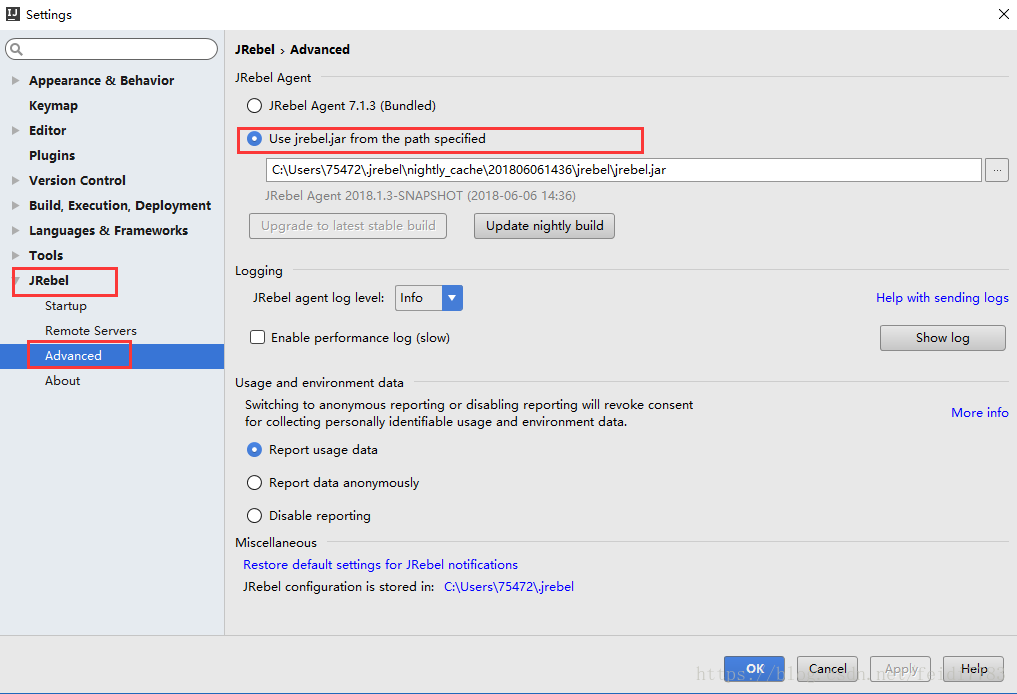Click the jrebel.jar path text field

623,170
